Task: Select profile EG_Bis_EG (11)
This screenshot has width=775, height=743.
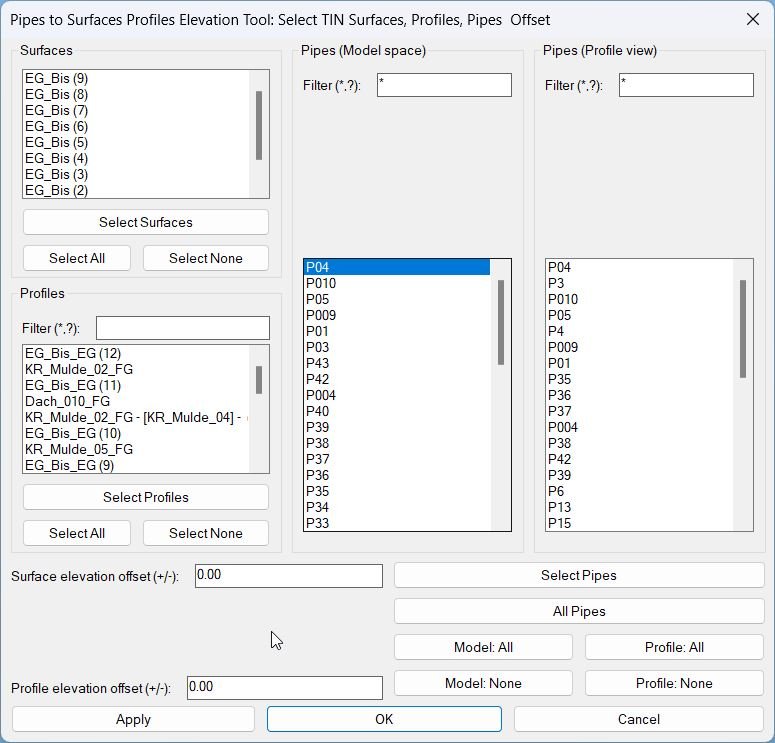Action: click(x=136, y=385)
